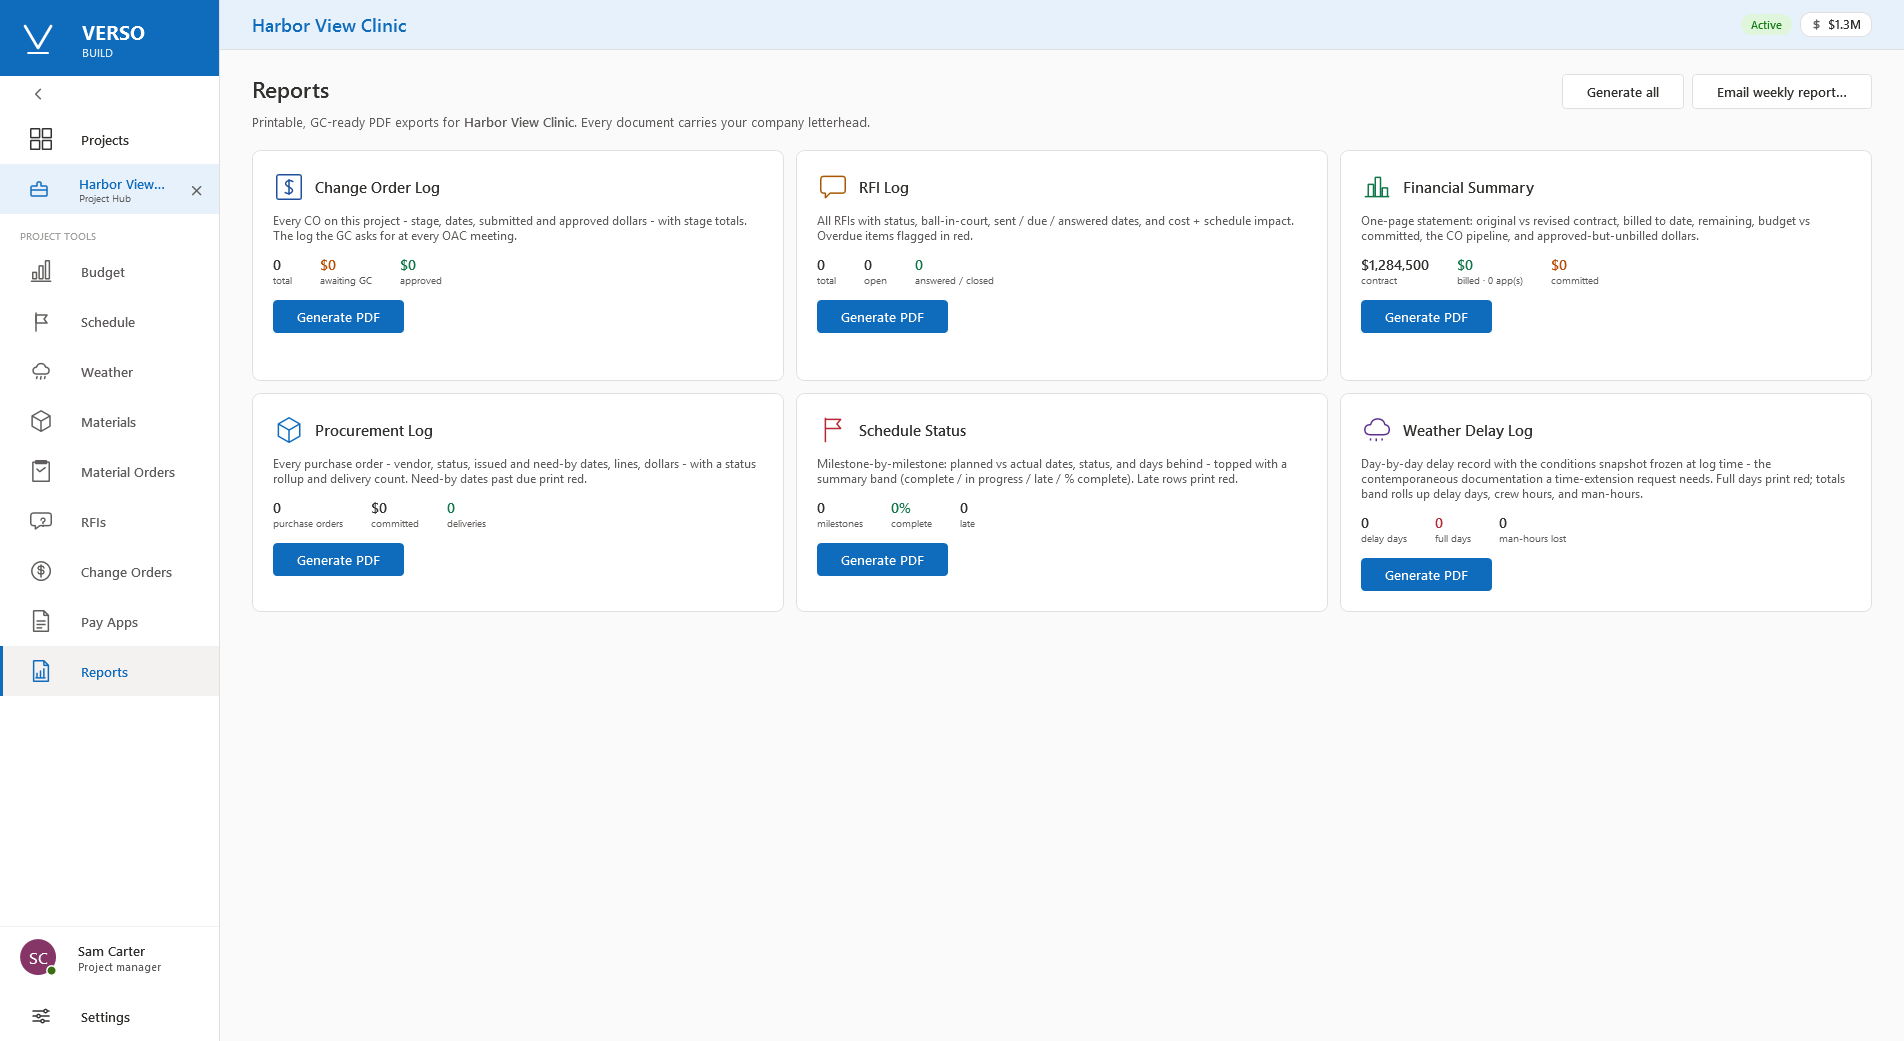Generate PDF for Change Order Log
The image size is (1904, 1041).
[x=338, y=317]
